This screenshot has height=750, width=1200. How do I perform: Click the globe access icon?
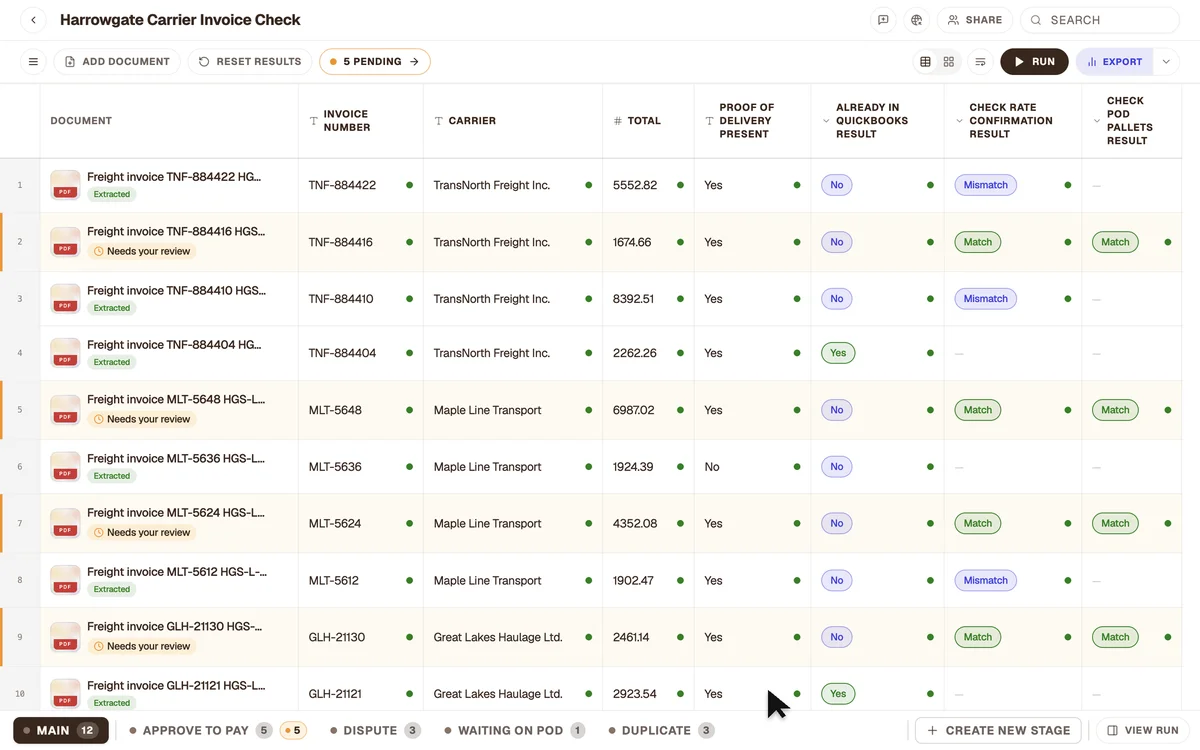916,20
